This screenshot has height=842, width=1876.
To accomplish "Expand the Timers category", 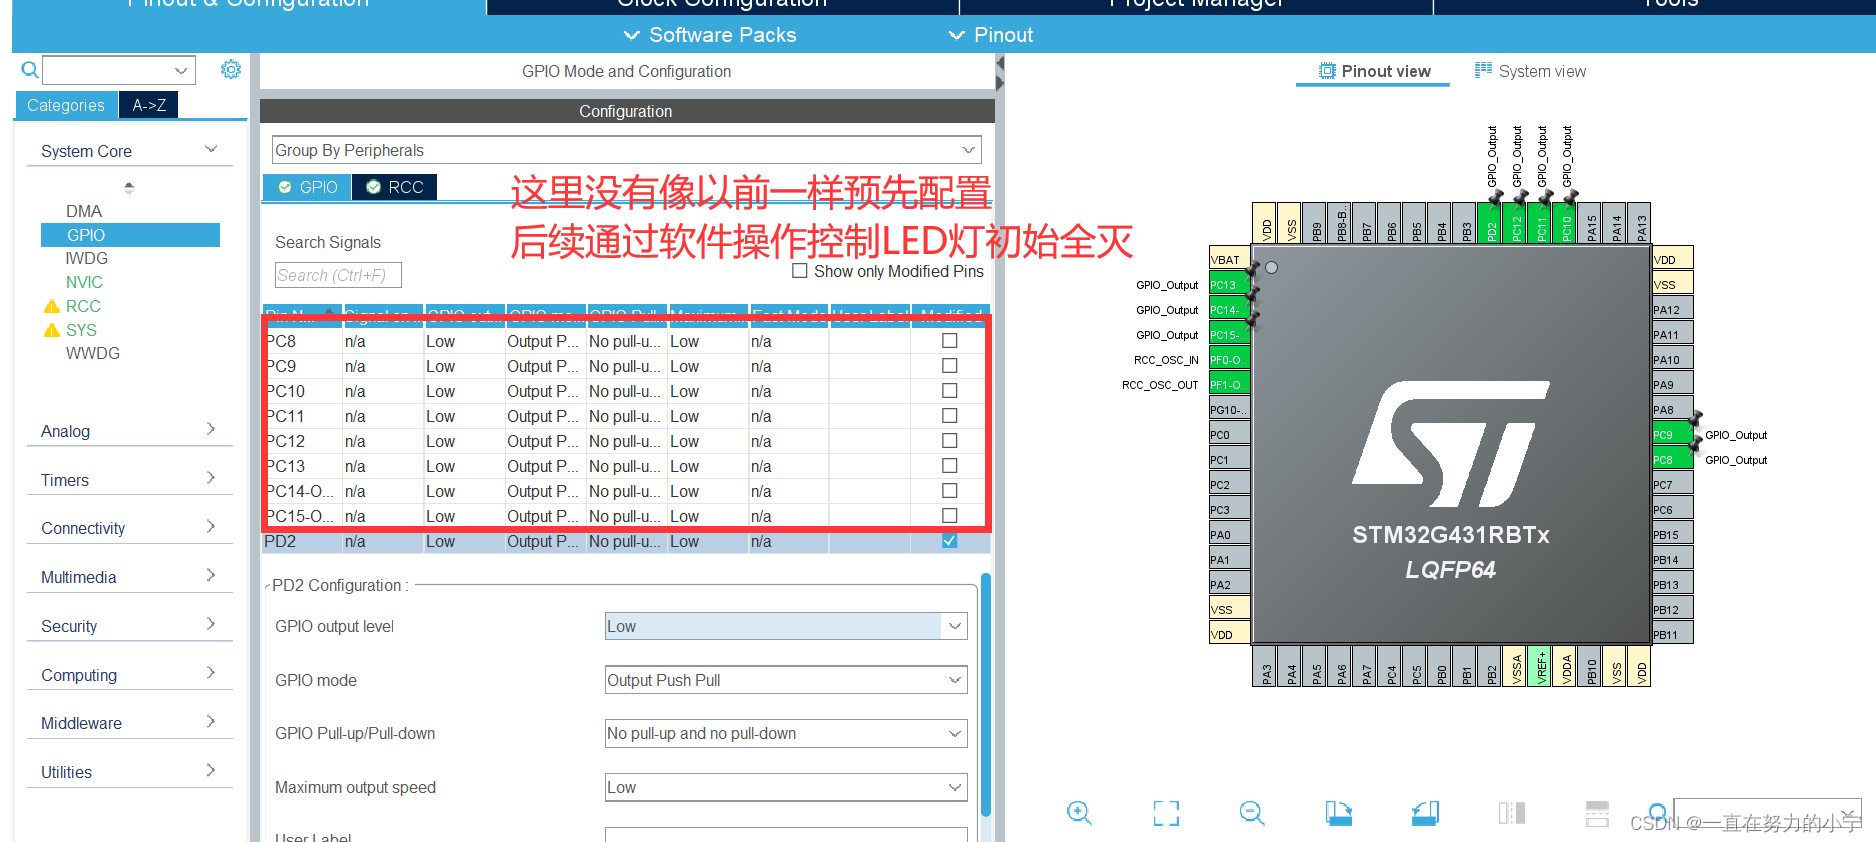I will (129, 480).
